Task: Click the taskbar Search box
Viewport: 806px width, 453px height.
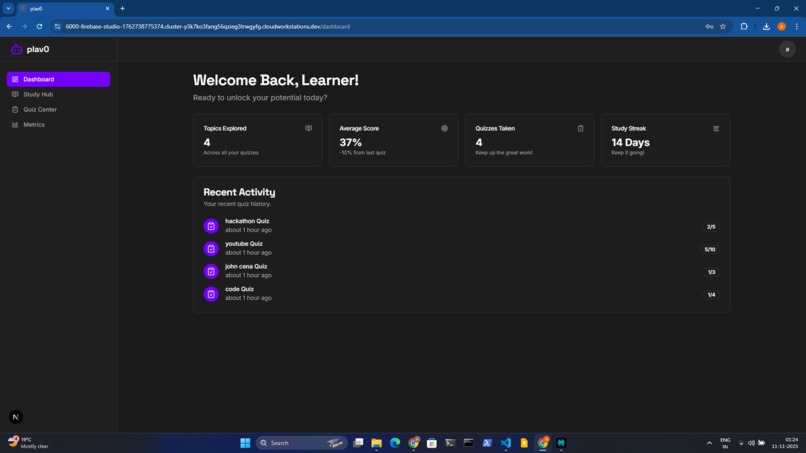Action: click(301, 443)
